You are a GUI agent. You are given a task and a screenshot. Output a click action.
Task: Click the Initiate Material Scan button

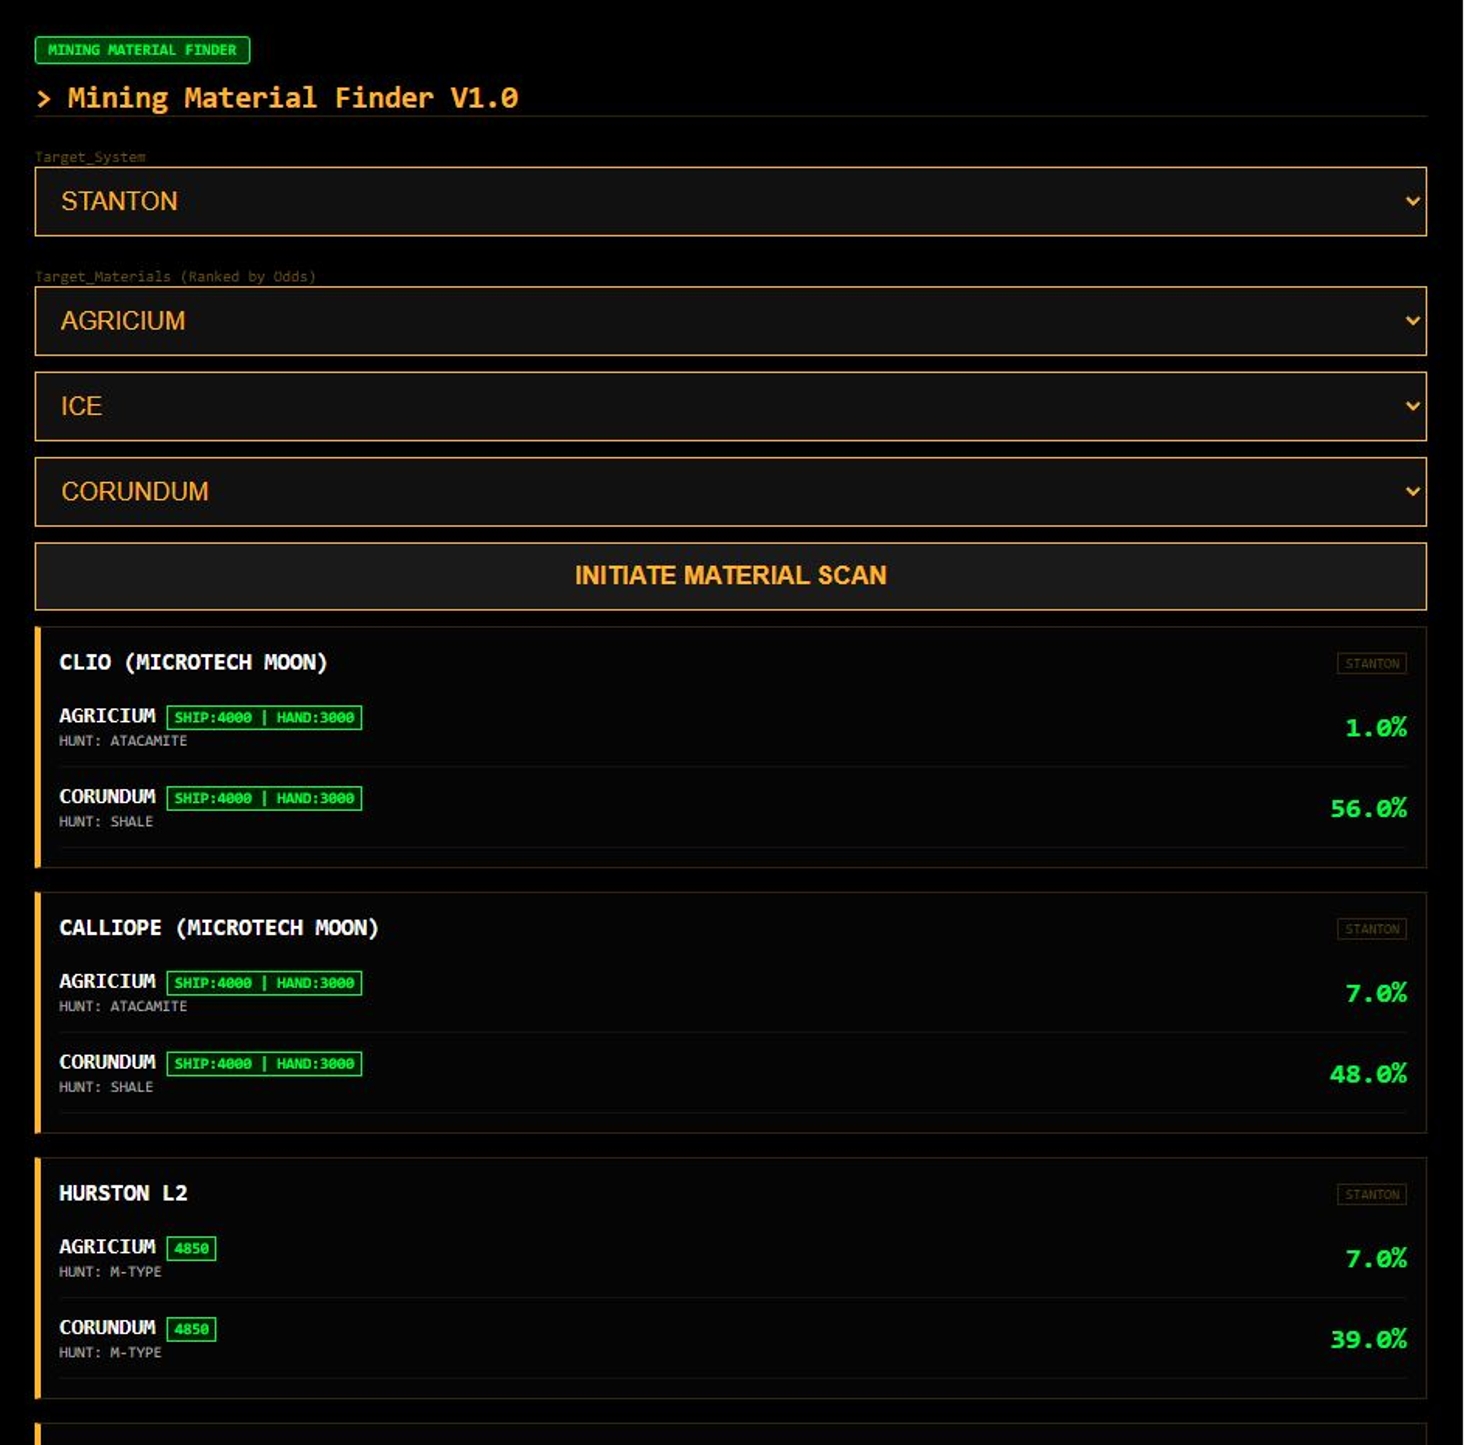pos(730,576)
